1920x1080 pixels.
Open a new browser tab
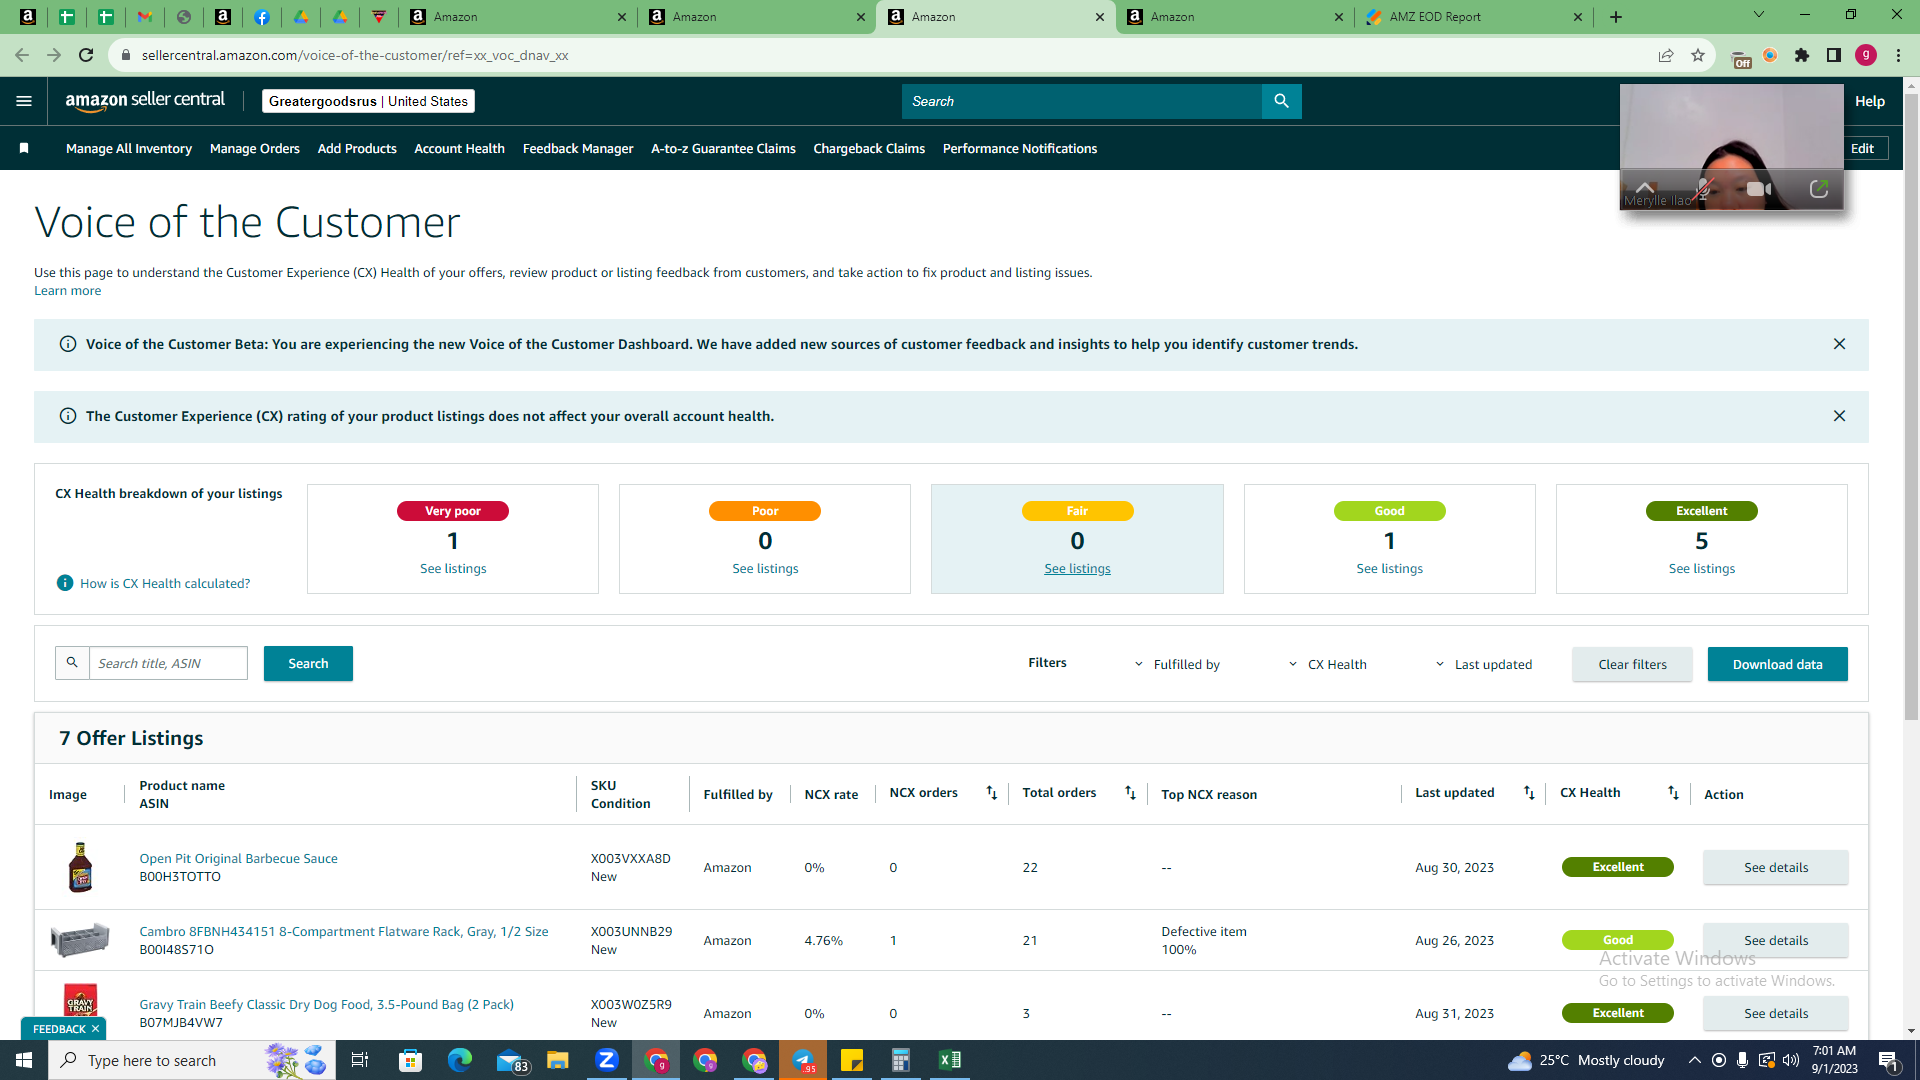click(1616, 17)
